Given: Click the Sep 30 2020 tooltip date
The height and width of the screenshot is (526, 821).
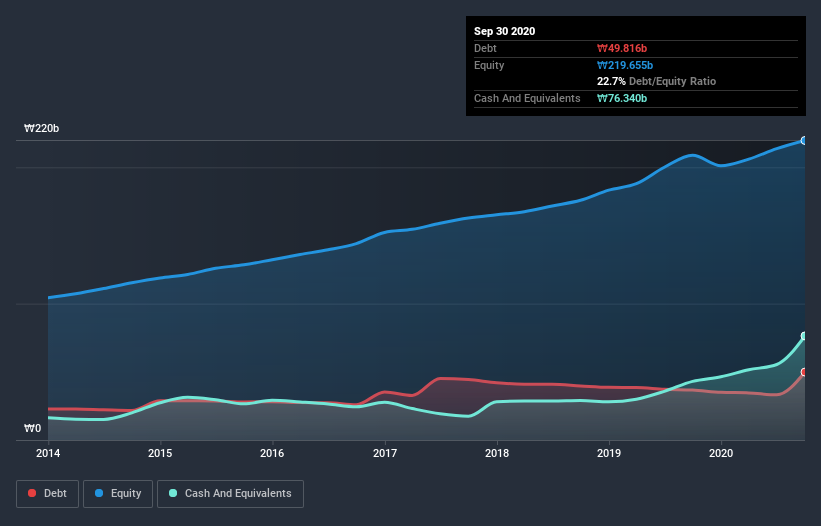Looking at the screenshot, I should coord(504,31).
